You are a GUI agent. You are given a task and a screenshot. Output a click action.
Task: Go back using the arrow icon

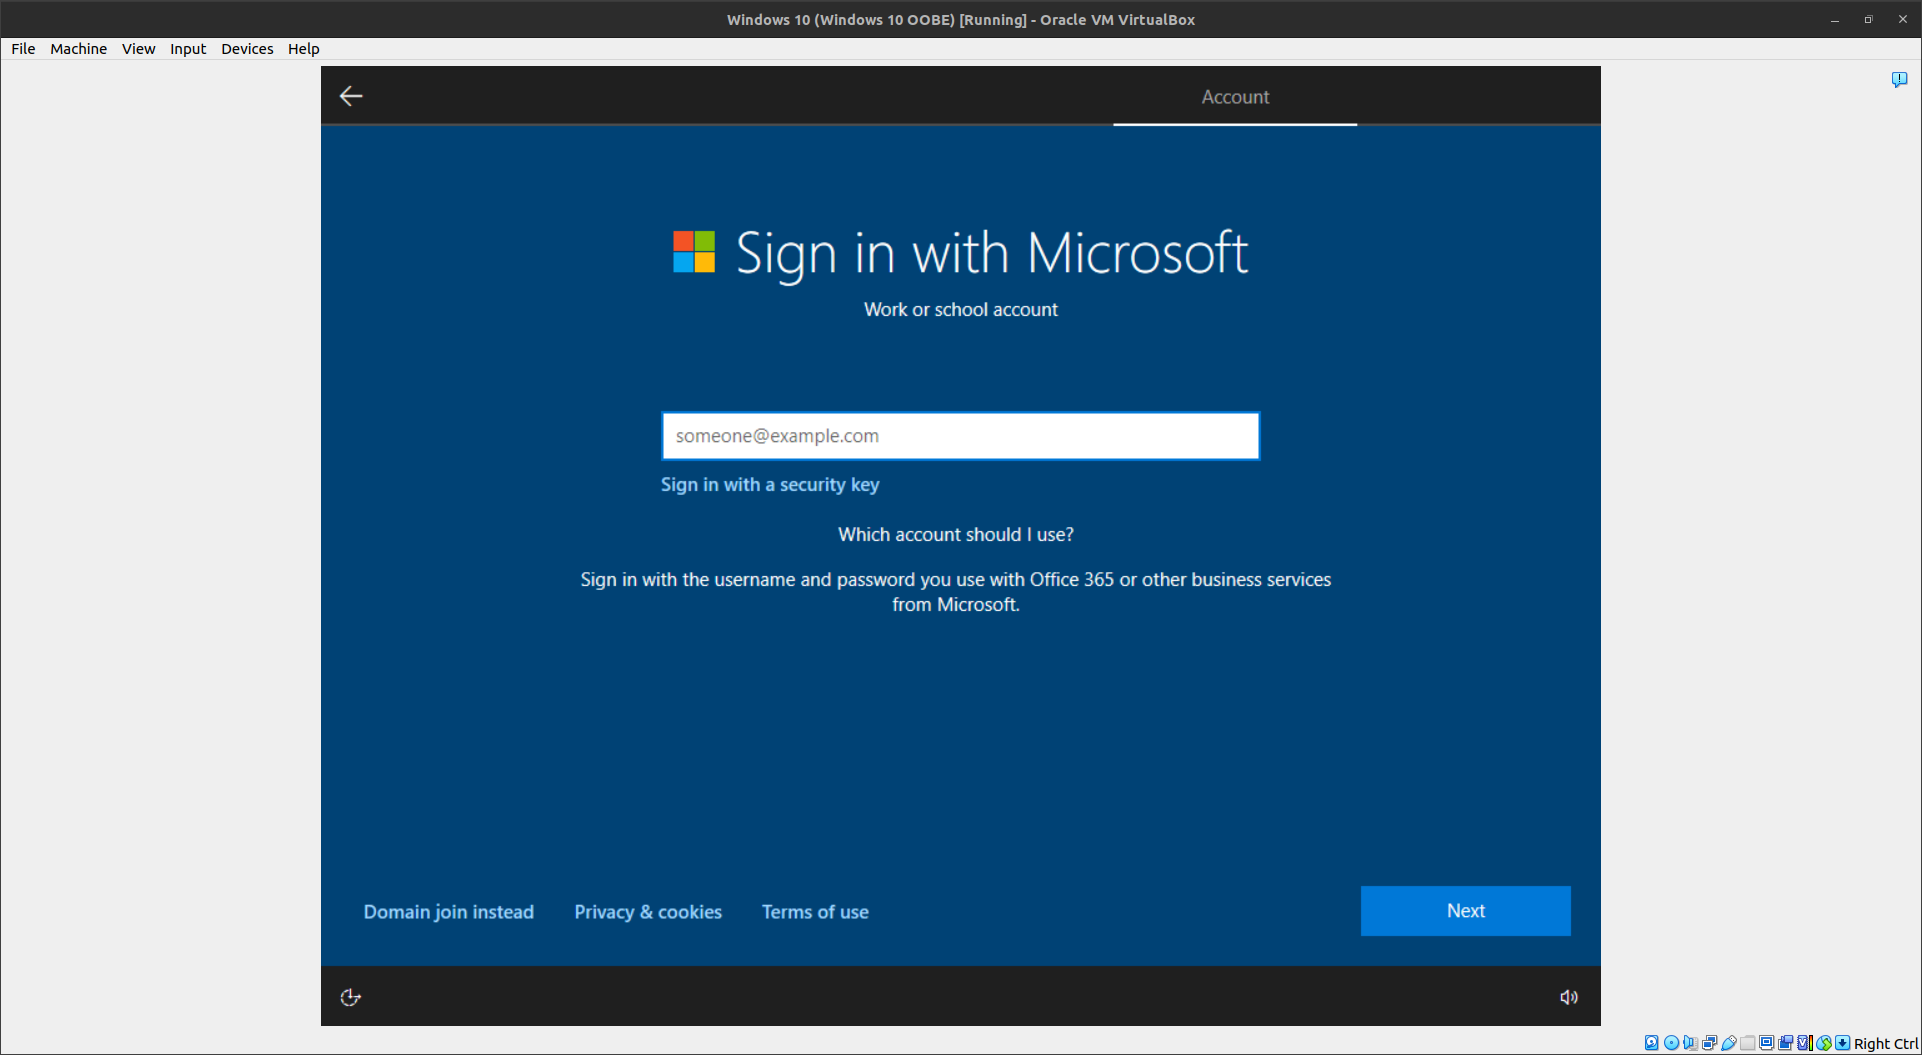351,96
